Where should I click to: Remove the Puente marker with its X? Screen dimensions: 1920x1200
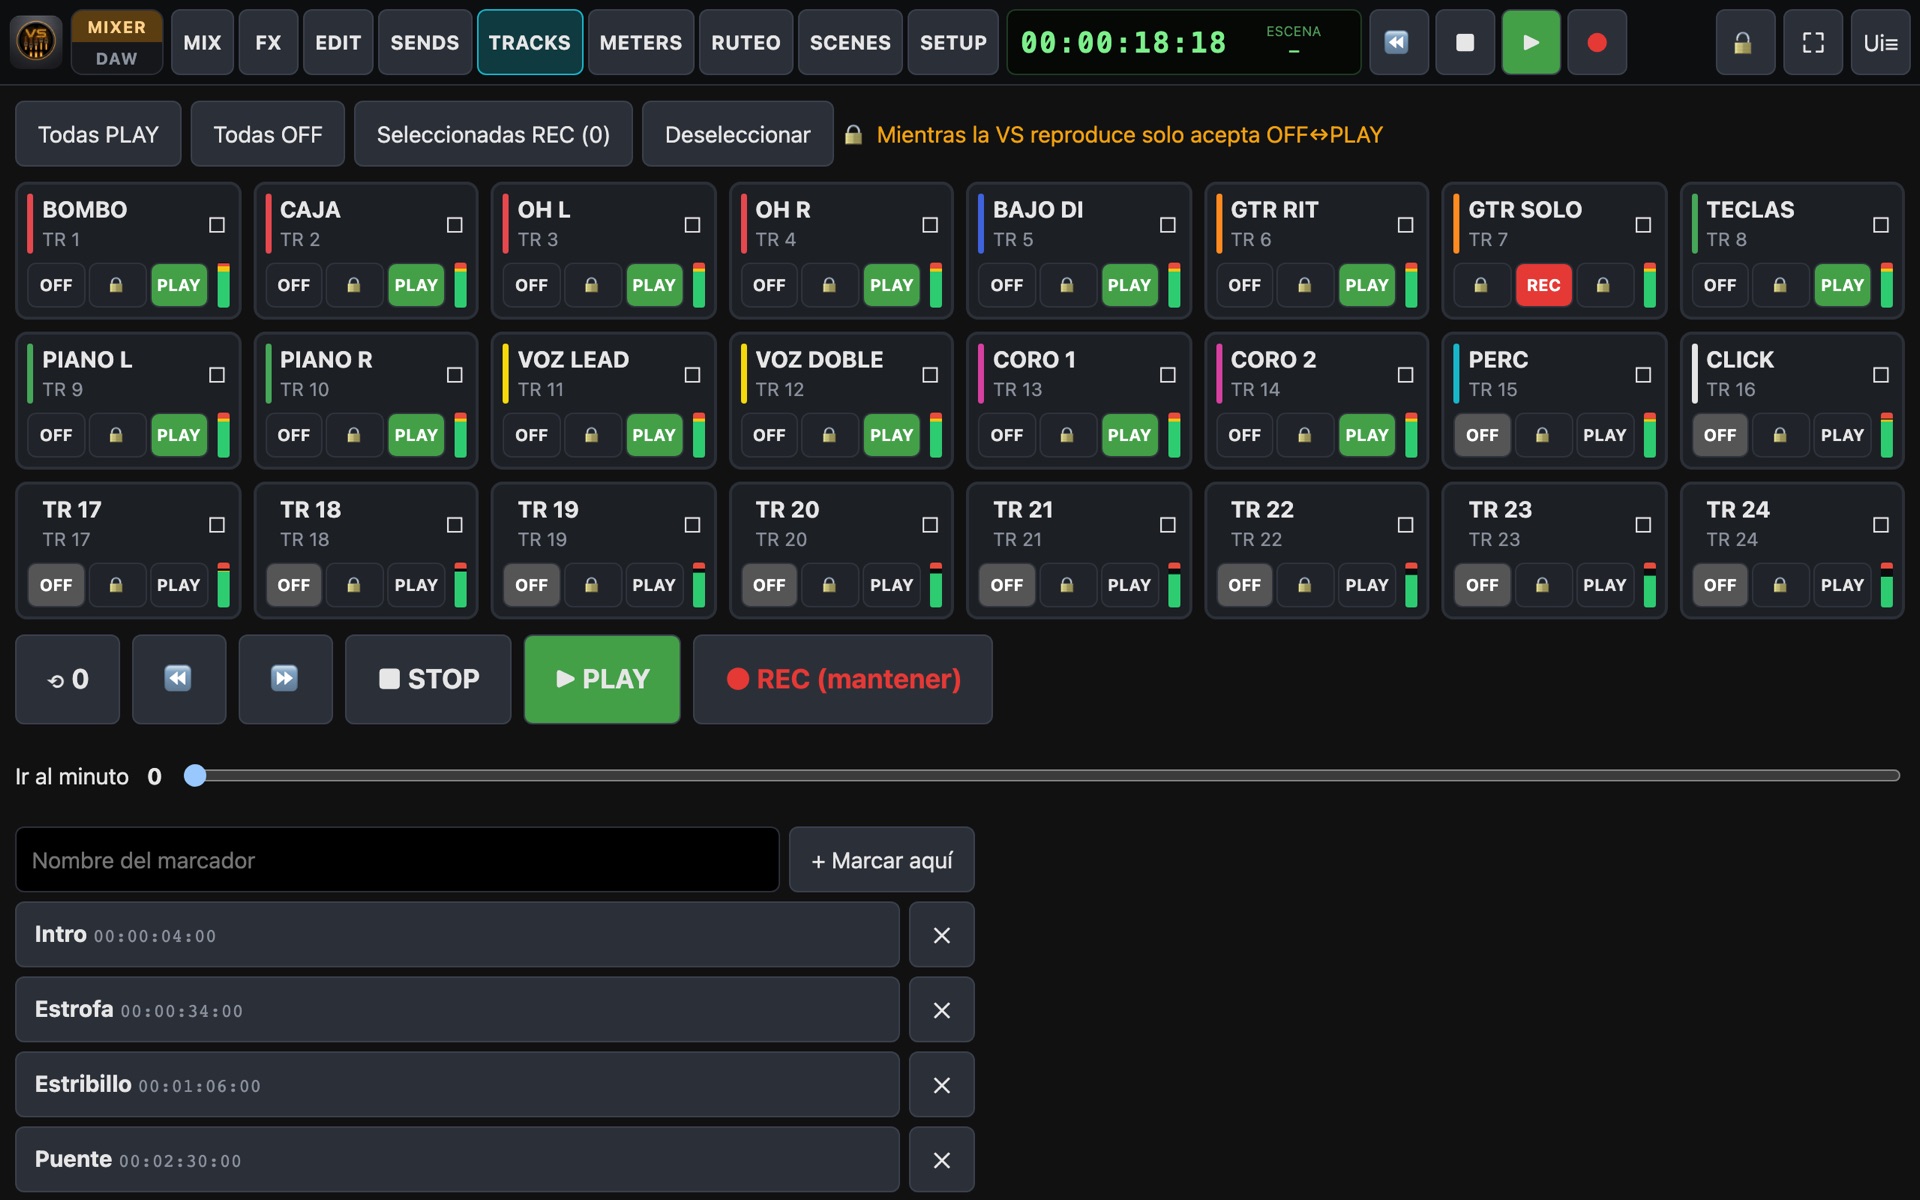pos(941,1160)
